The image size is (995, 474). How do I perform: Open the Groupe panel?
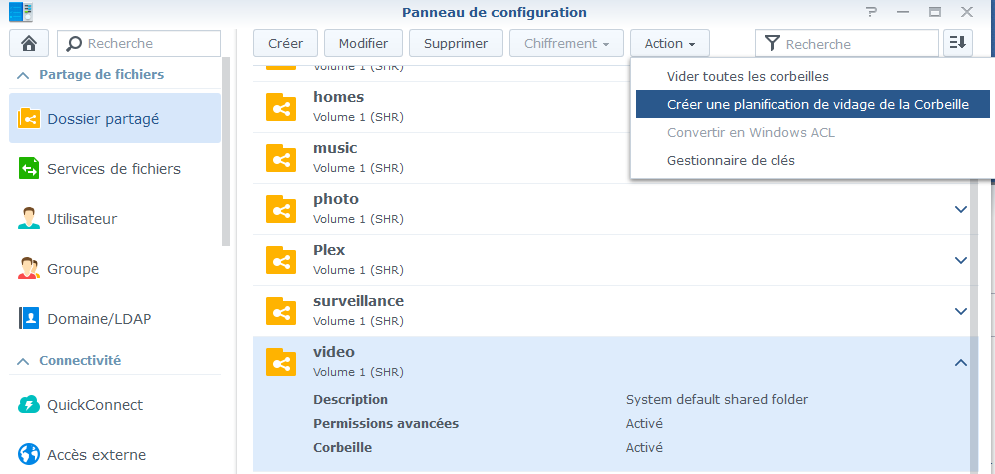click(73, 269)
